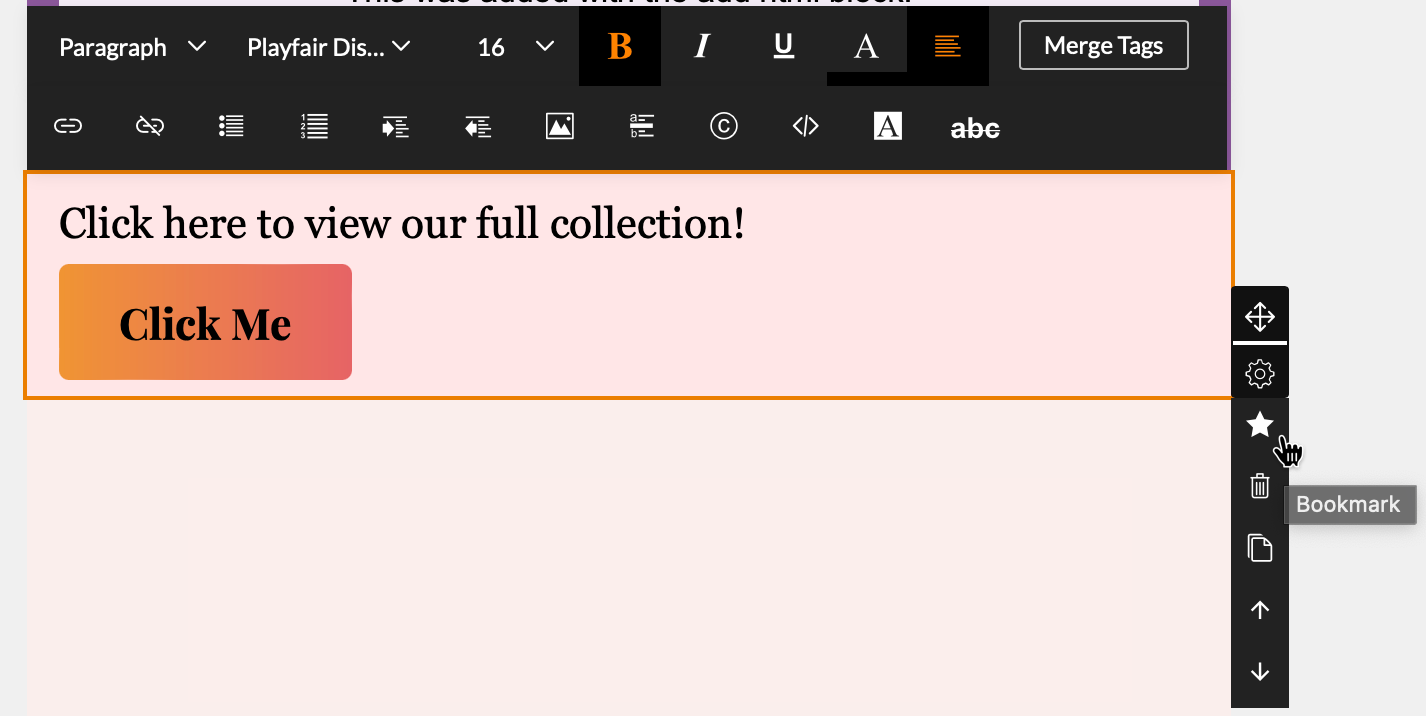Open the Merge Tags menu
The image size is (1426, 716).
(x=1104, y=46)
